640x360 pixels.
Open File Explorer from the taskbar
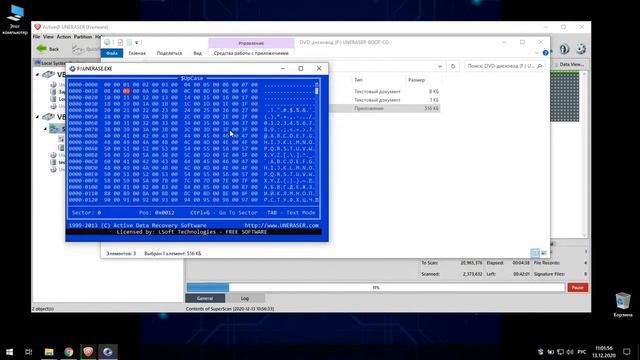[x=49, y=352]
